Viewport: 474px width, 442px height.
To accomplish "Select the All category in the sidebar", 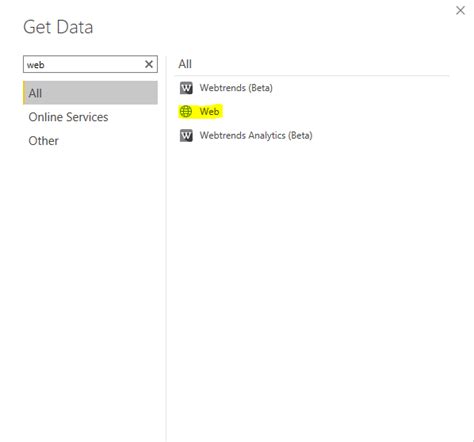I will [x=90, y=93].
